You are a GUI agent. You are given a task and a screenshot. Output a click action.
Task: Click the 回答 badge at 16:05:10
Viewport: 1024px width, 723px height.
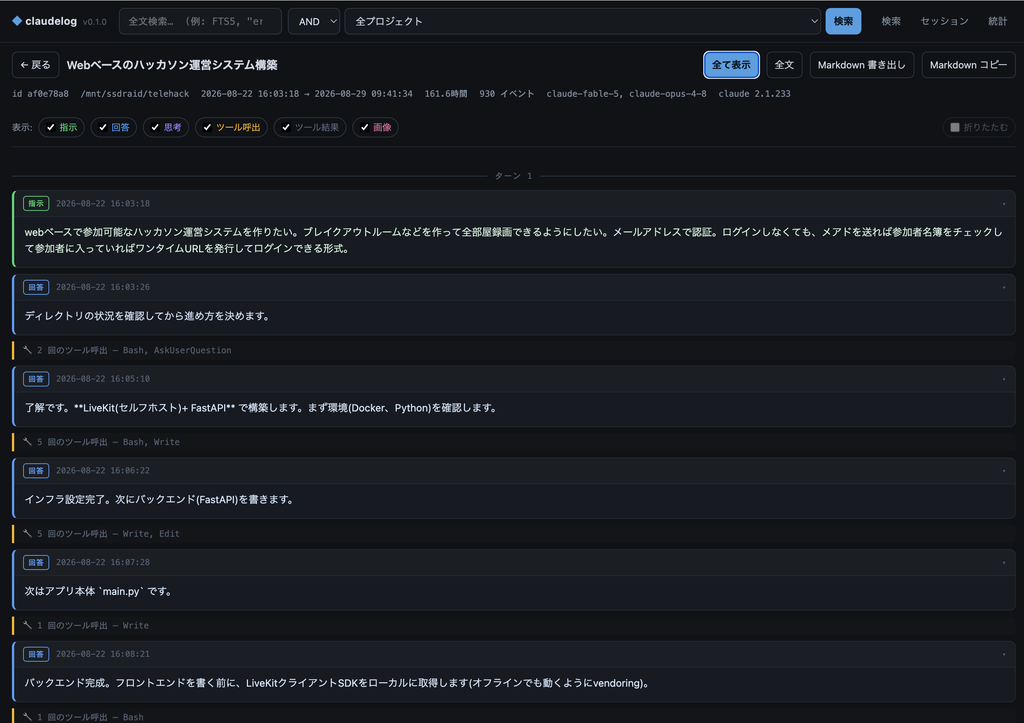36,379
